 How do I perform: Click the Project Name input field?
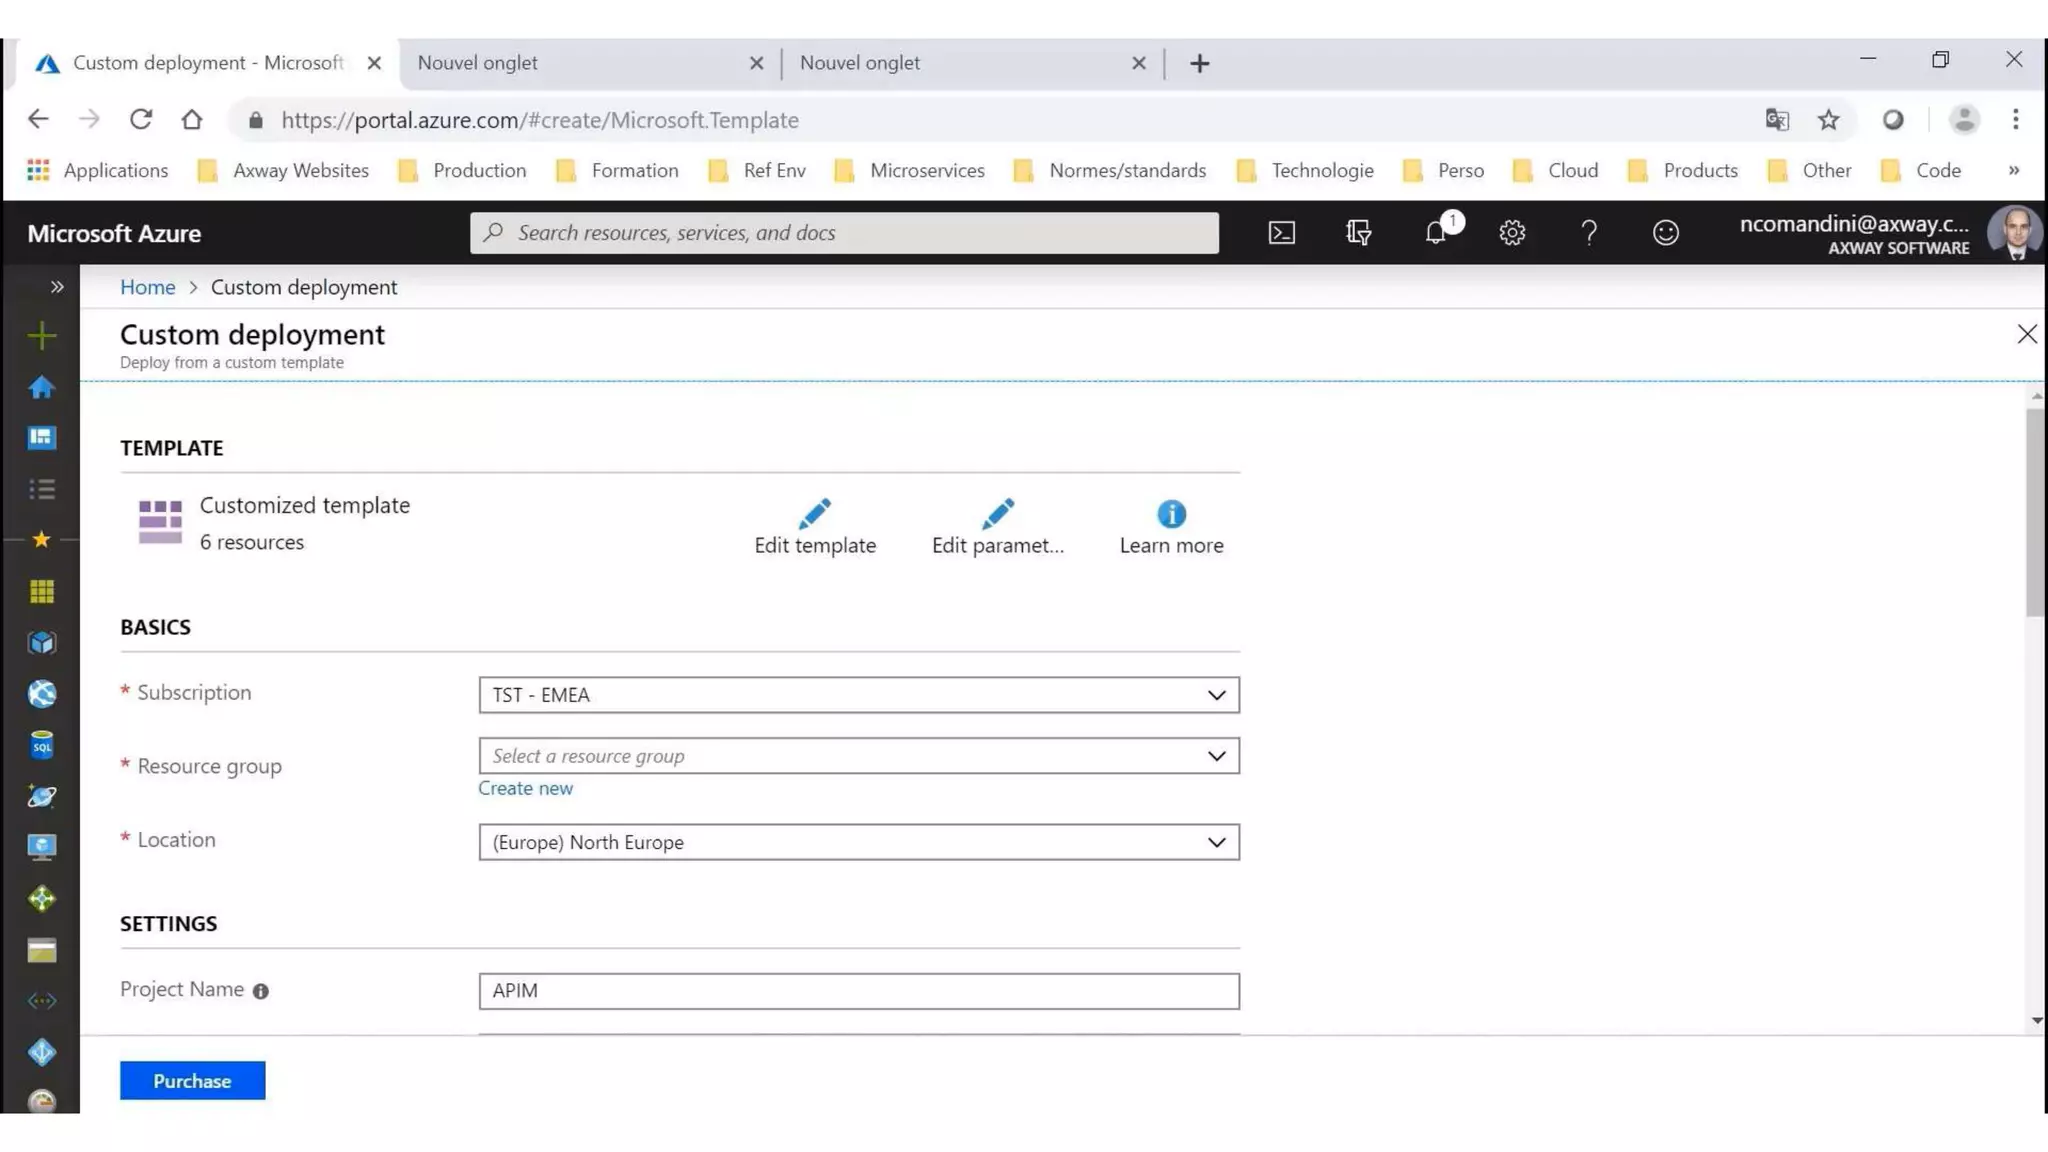pyautogui.click(x=858, y=991)
